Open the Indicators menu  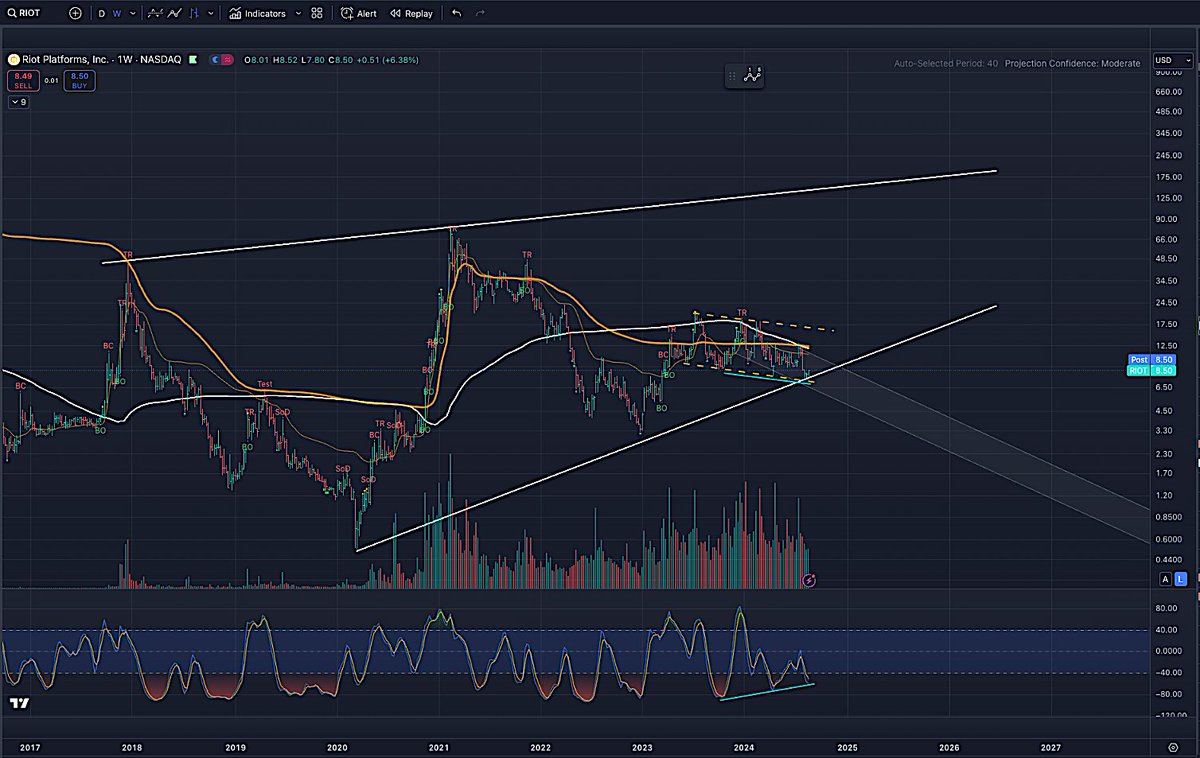coord(257,14)
